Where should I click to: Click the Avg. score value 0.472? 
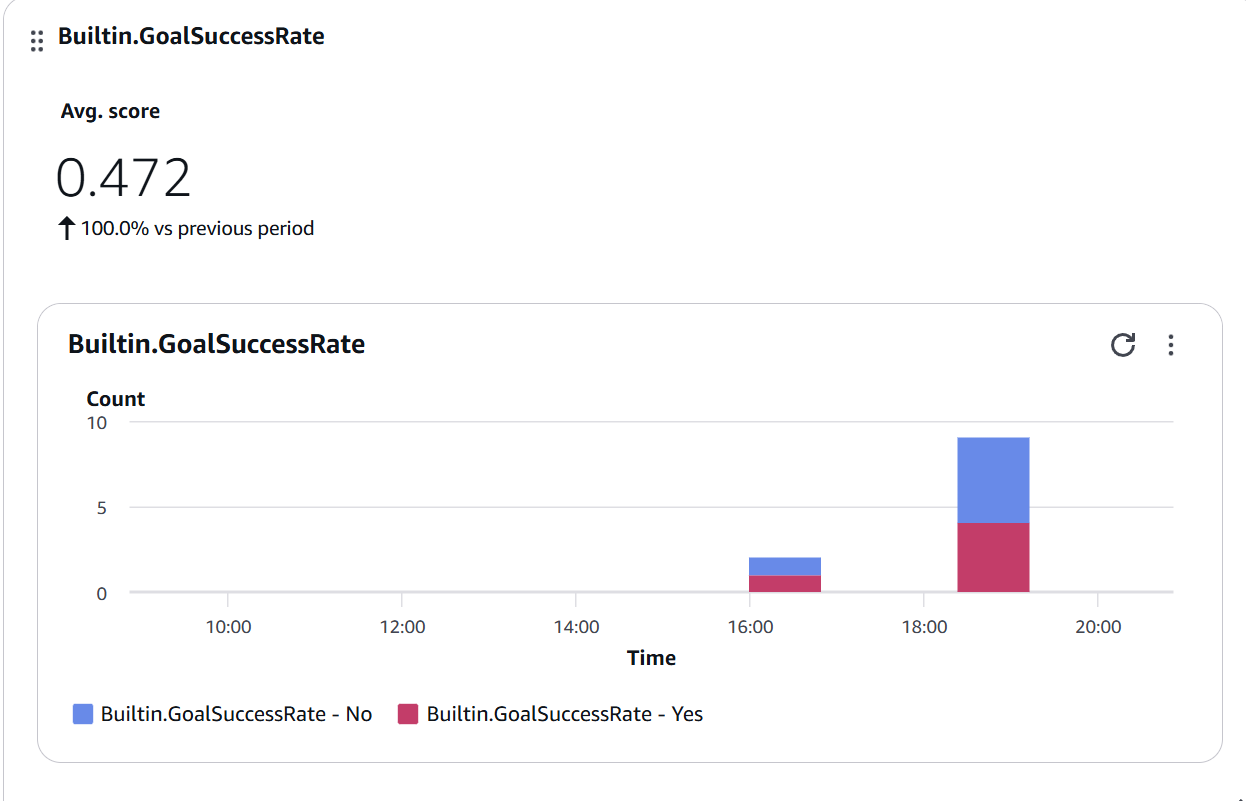click(122, 176)
